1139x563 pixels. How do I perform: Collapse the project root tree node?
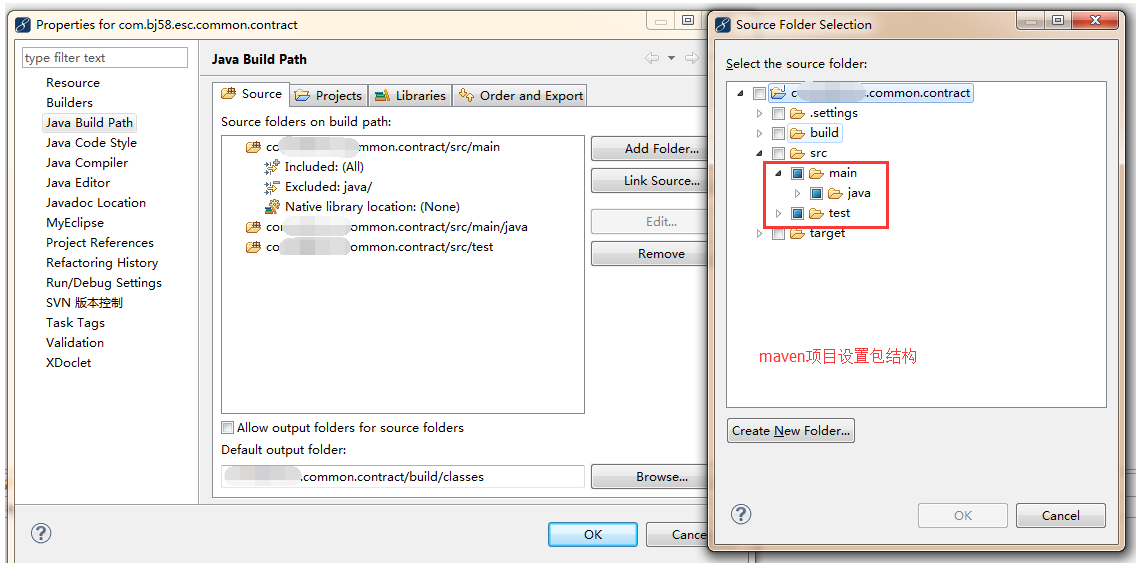pos(741,93)
